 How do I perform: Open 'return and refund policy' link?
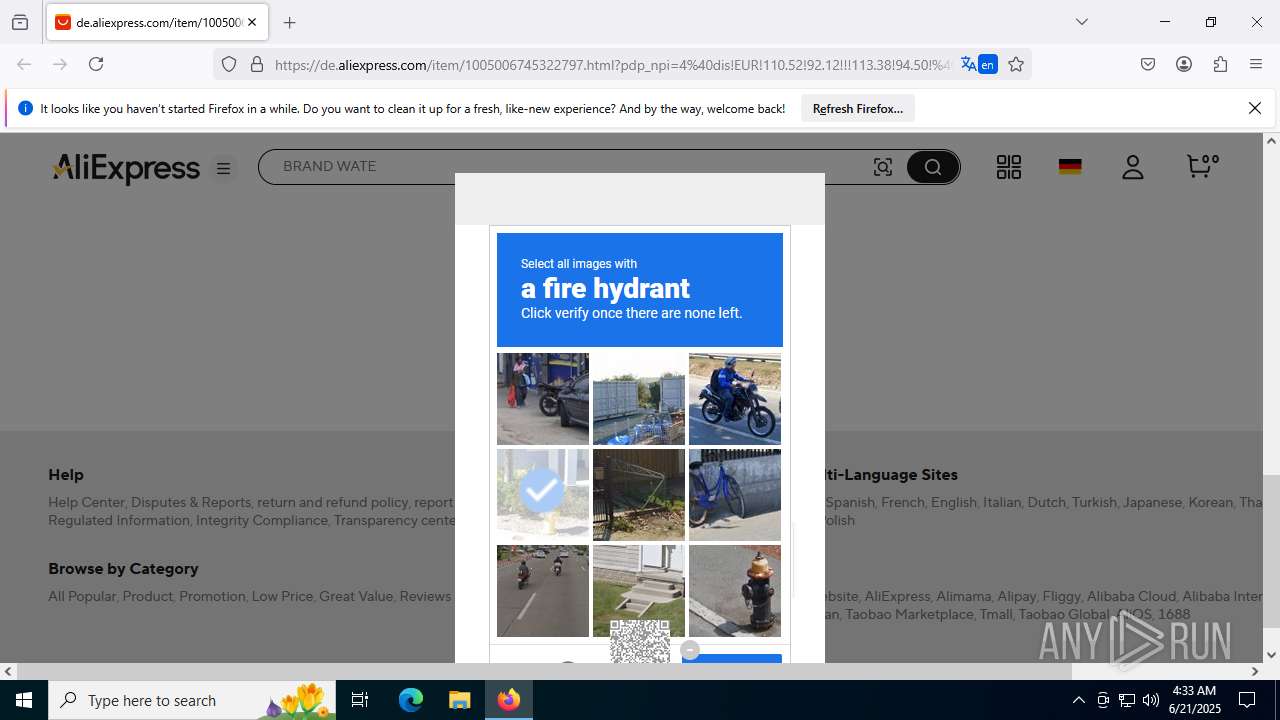point(333,502)
